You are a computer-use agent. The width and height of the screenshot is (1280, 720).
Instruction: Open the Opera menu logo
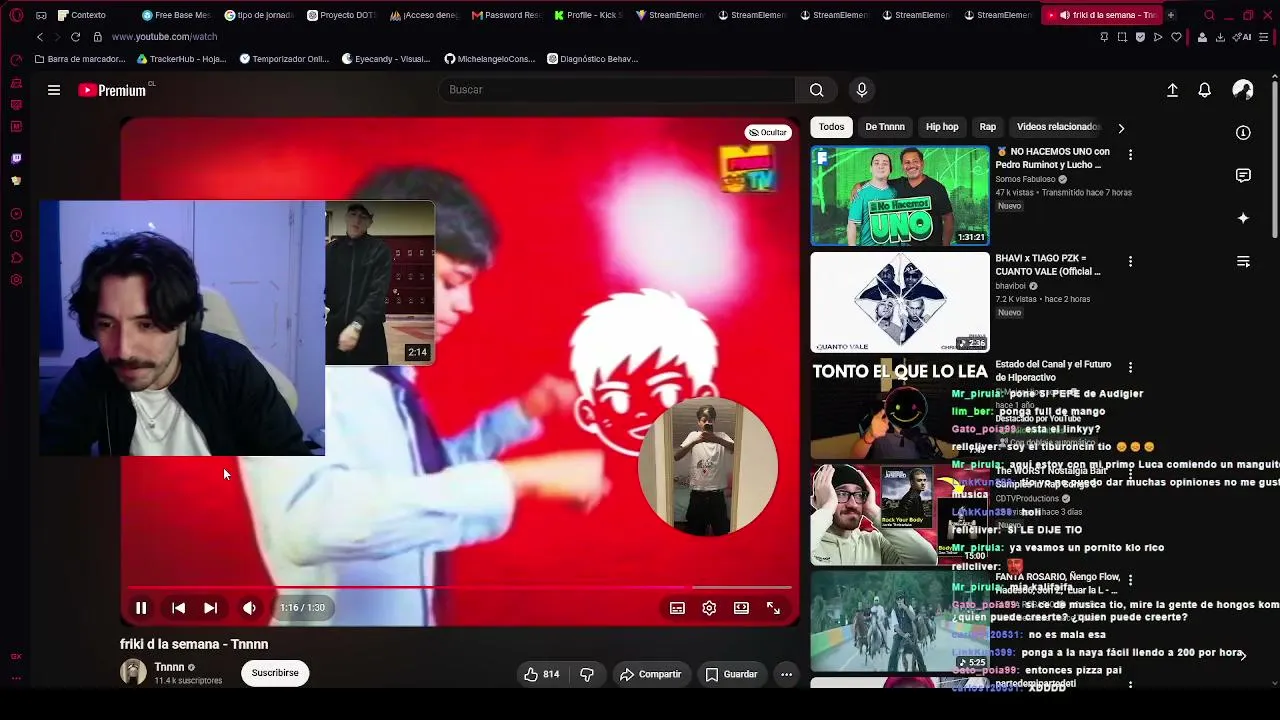(x=16, y=15)
